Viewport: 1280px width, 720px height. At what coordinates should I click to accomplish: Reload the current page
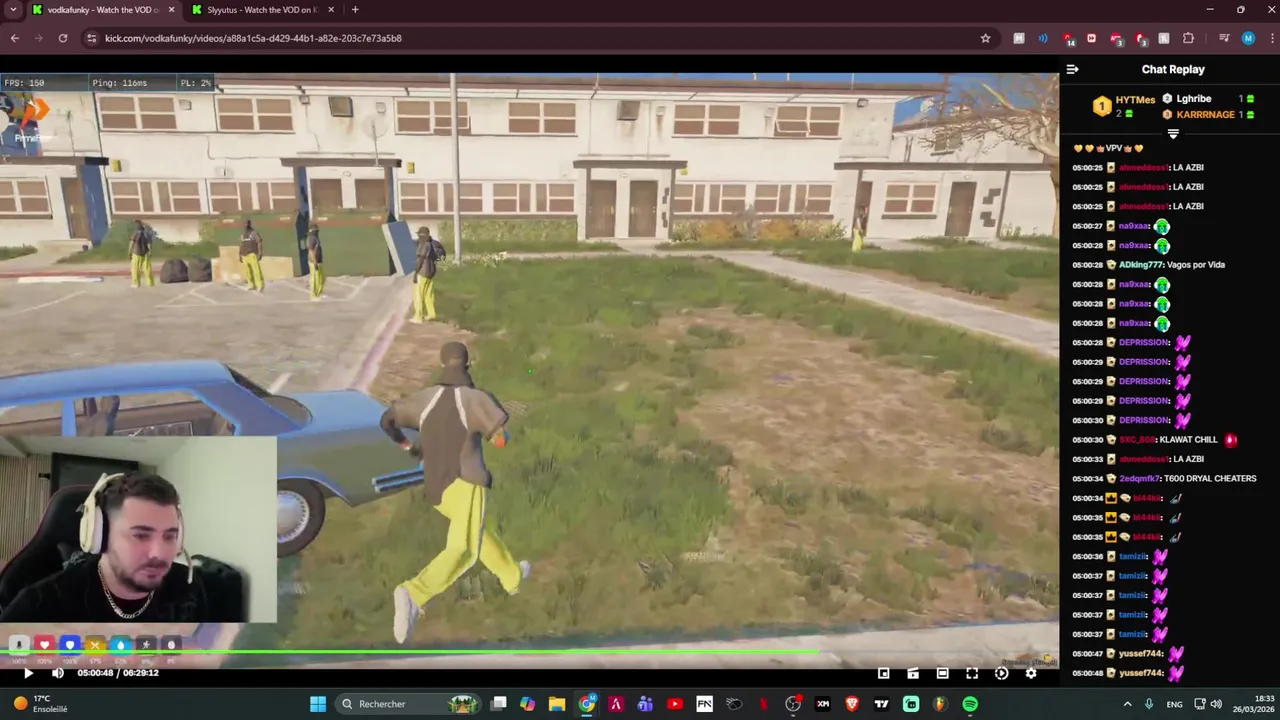click(x=63, y=38)
